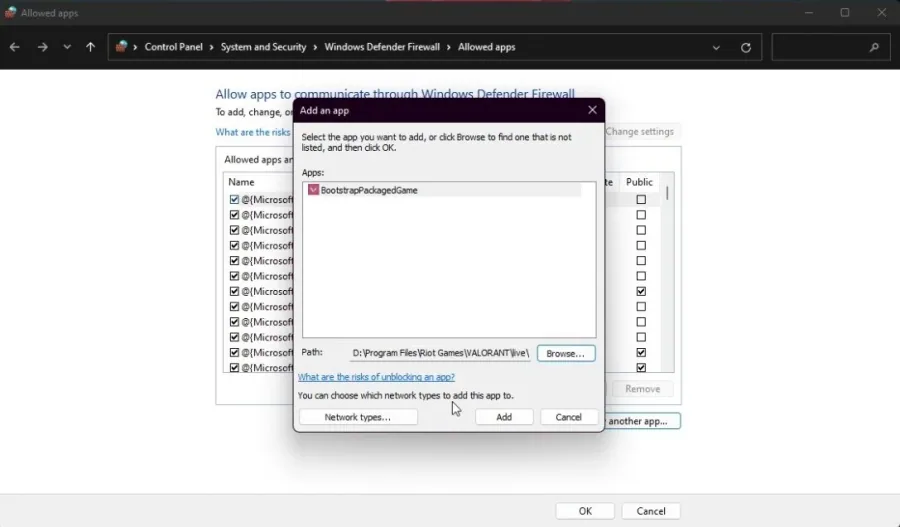Uncheck the first @{Microsoft name checkbox
Viewport: 900px width, 527px height.
coord(234,199)
